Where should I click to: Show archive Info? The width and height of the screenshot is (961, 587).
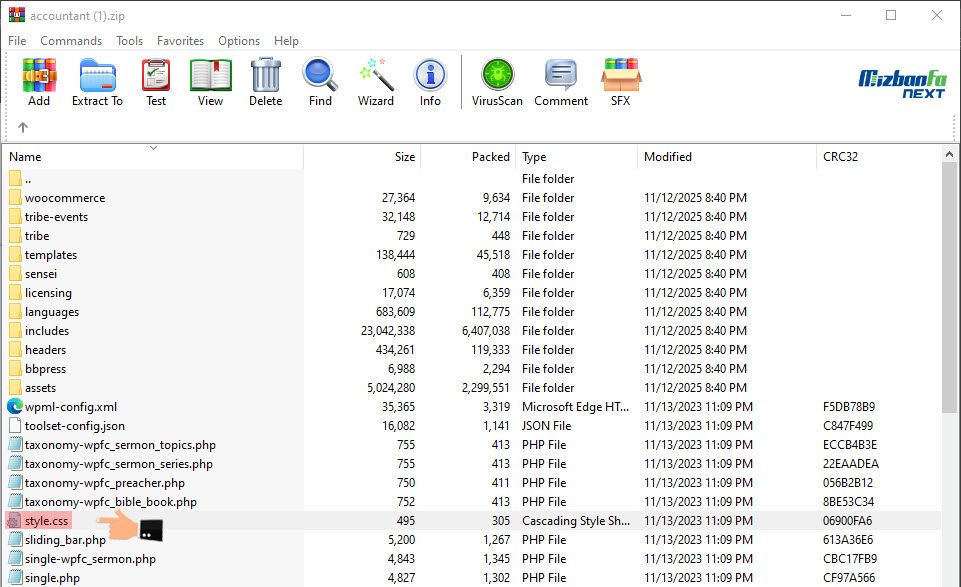[430, 80]
